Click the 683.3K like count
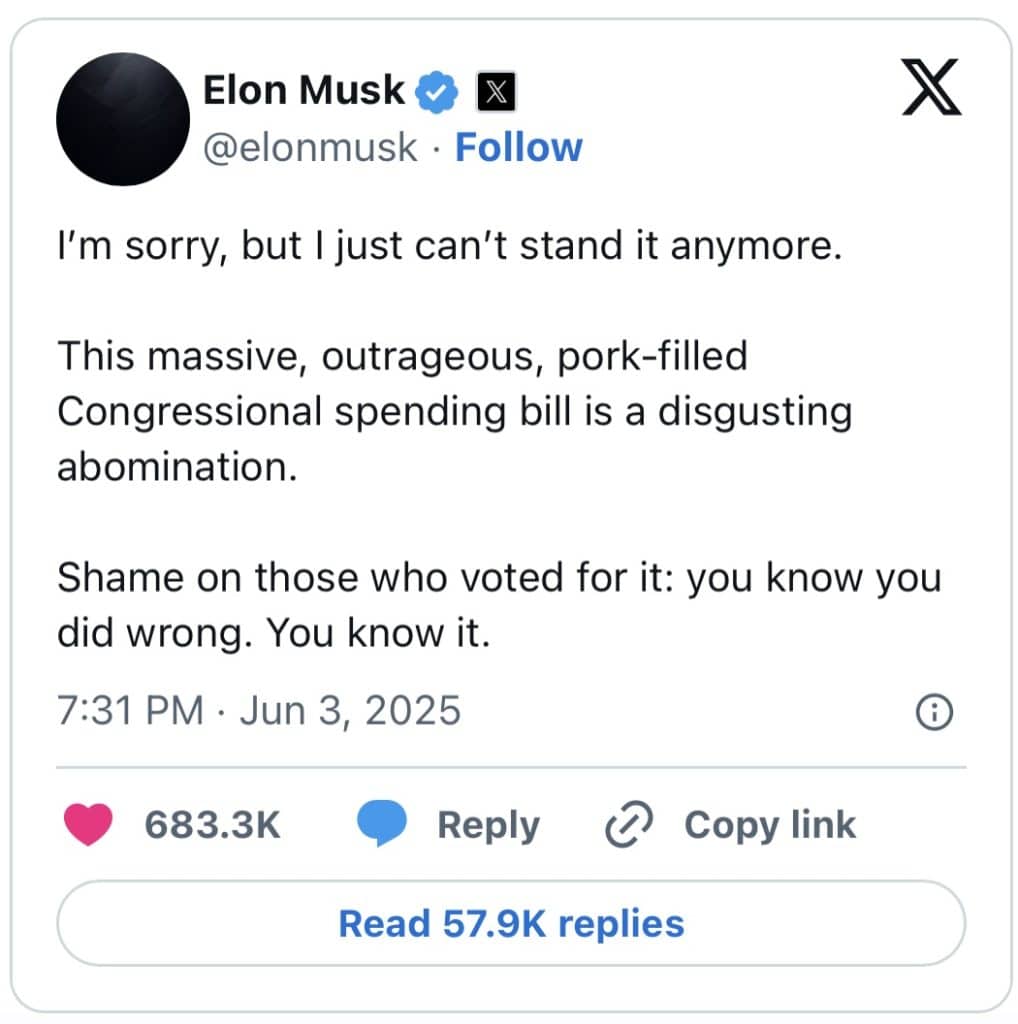The height and width of the screenshot is (1024, 1018). [212, 825]
